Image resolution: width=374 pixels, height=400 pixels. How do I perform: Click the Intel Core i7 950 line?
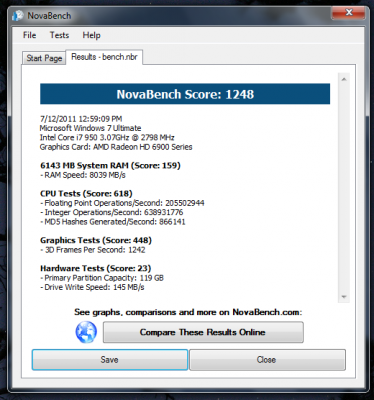[x=107, y=137]
